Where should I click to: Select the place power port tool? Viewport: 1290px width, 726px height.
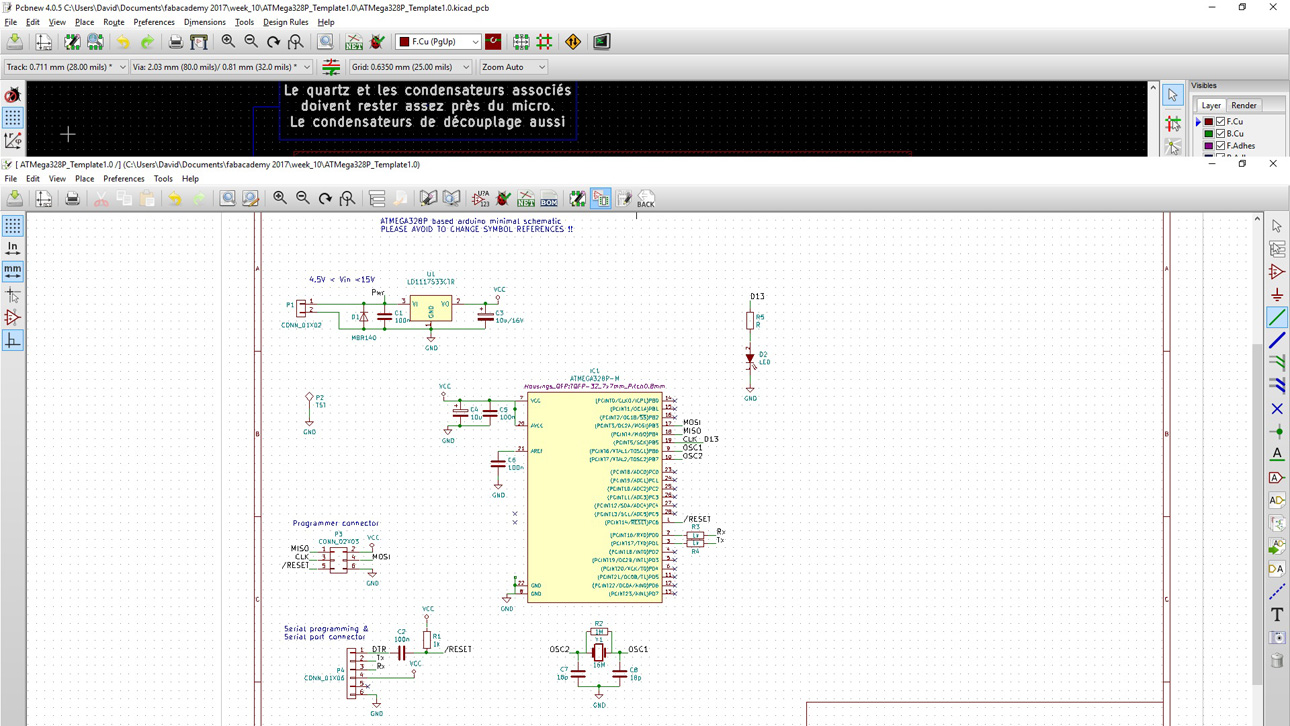[x=1277, y=295]
